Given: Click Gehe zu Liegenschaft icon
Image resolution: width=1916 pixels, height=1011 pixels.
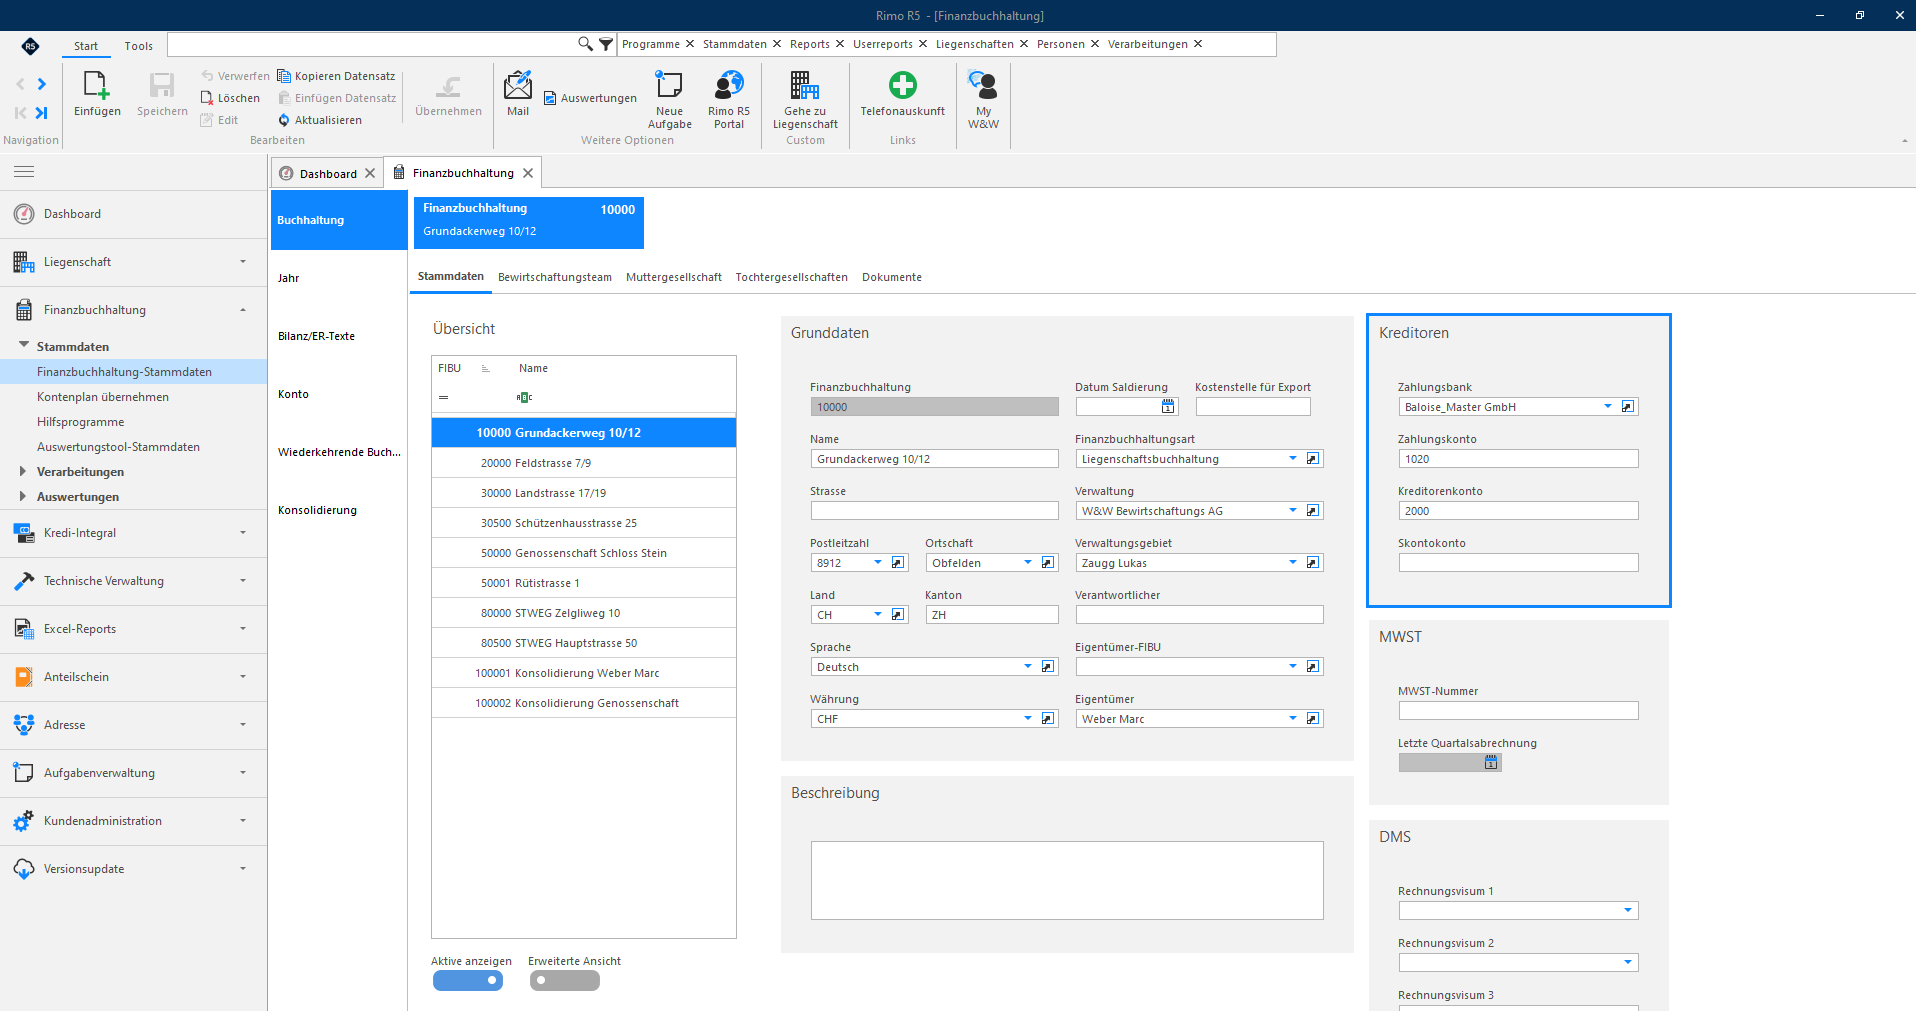Looking at the screenshot, I should [x=805, y=85].
